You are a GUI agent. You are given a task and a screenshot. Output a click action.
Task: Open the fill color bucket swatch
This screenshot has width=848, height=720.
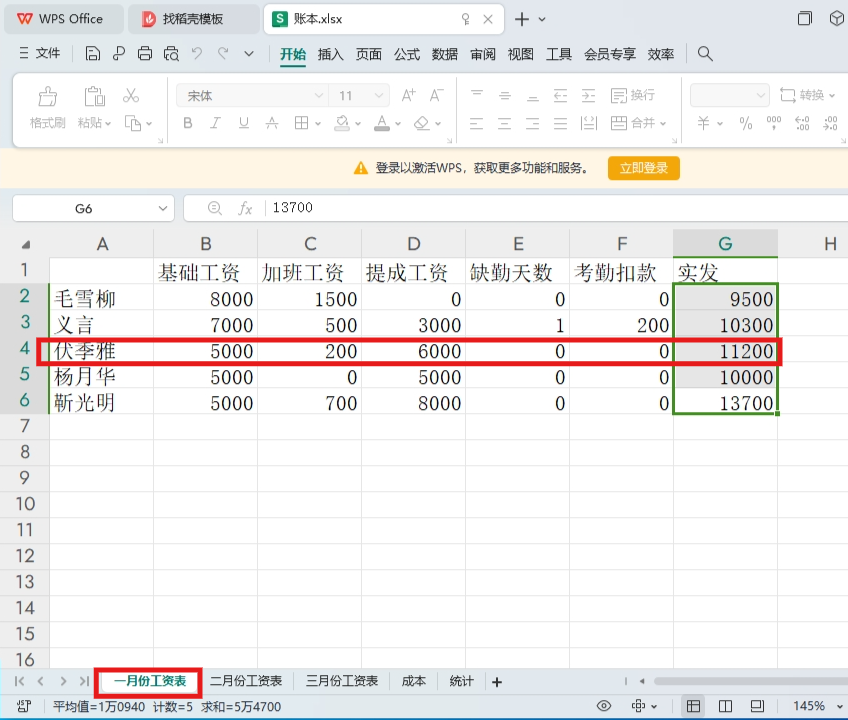point(342,123)
